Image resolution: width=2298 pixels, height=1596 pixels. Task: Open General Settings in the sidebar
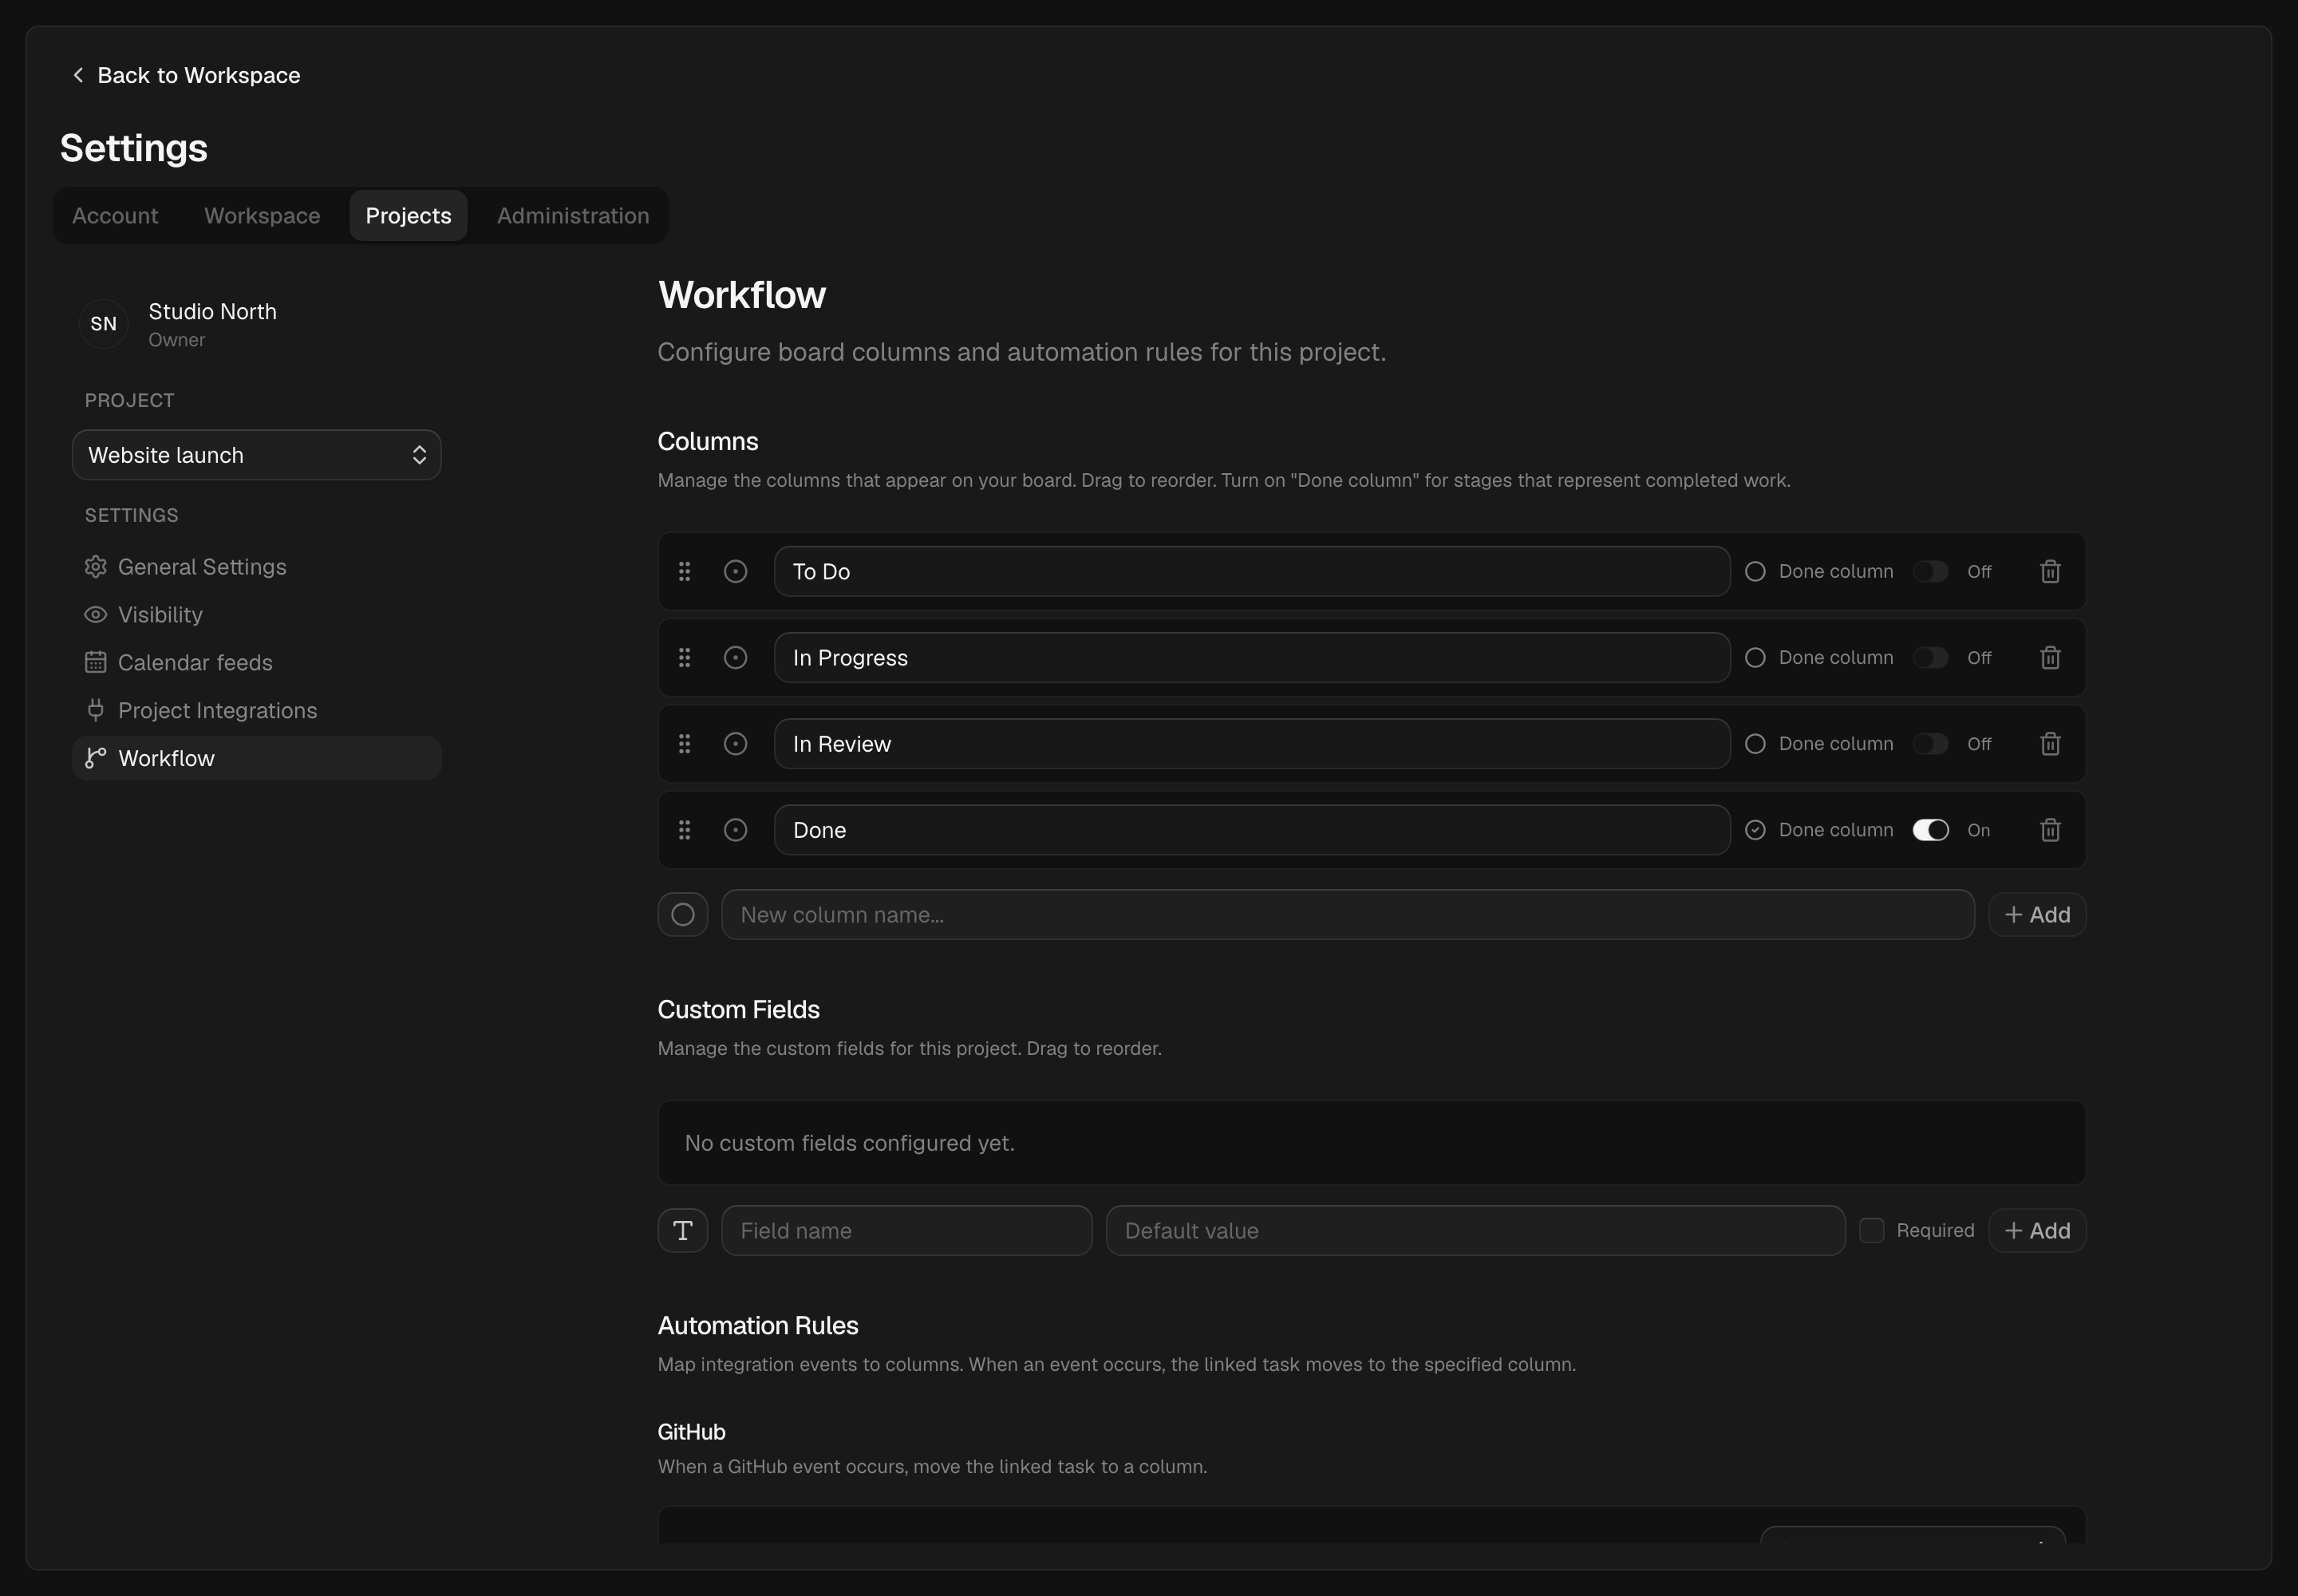tap(257, 566)
